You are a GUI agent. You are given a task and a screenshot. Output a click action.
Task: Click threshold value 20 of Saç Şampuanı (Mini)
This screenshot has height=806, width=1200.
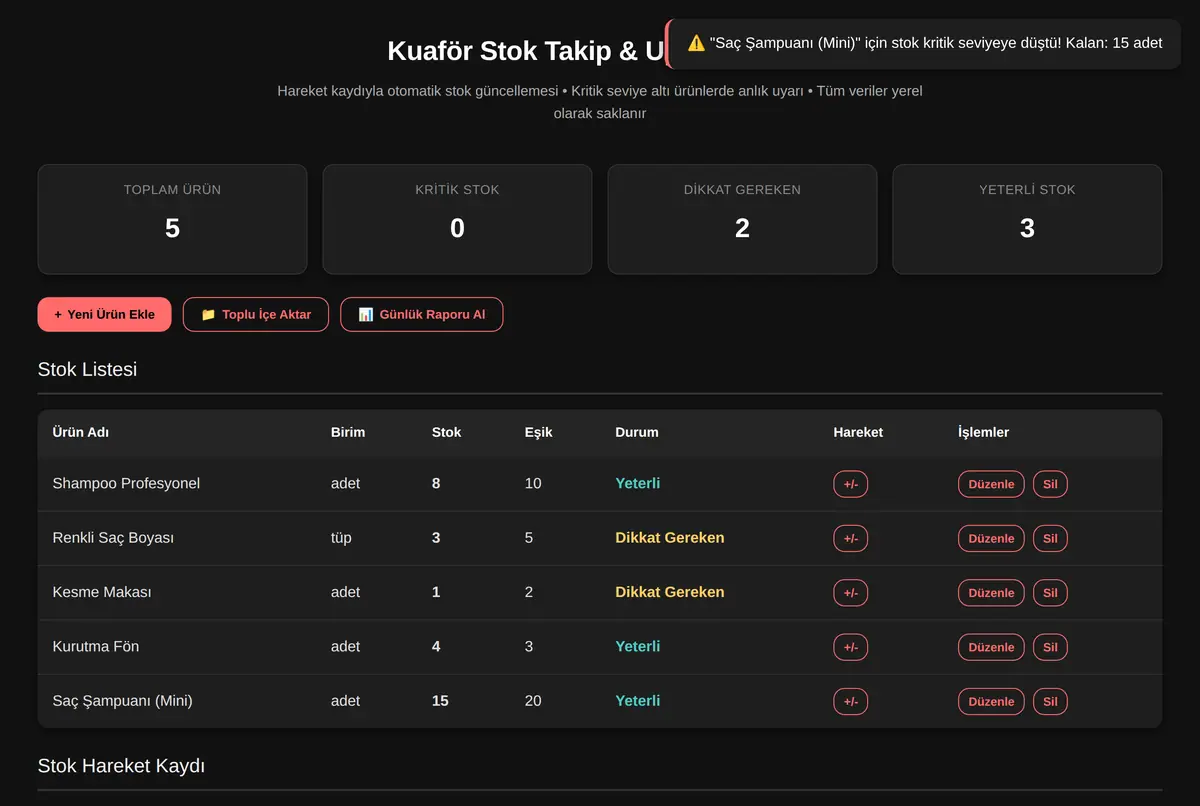[x=533, y=700]
